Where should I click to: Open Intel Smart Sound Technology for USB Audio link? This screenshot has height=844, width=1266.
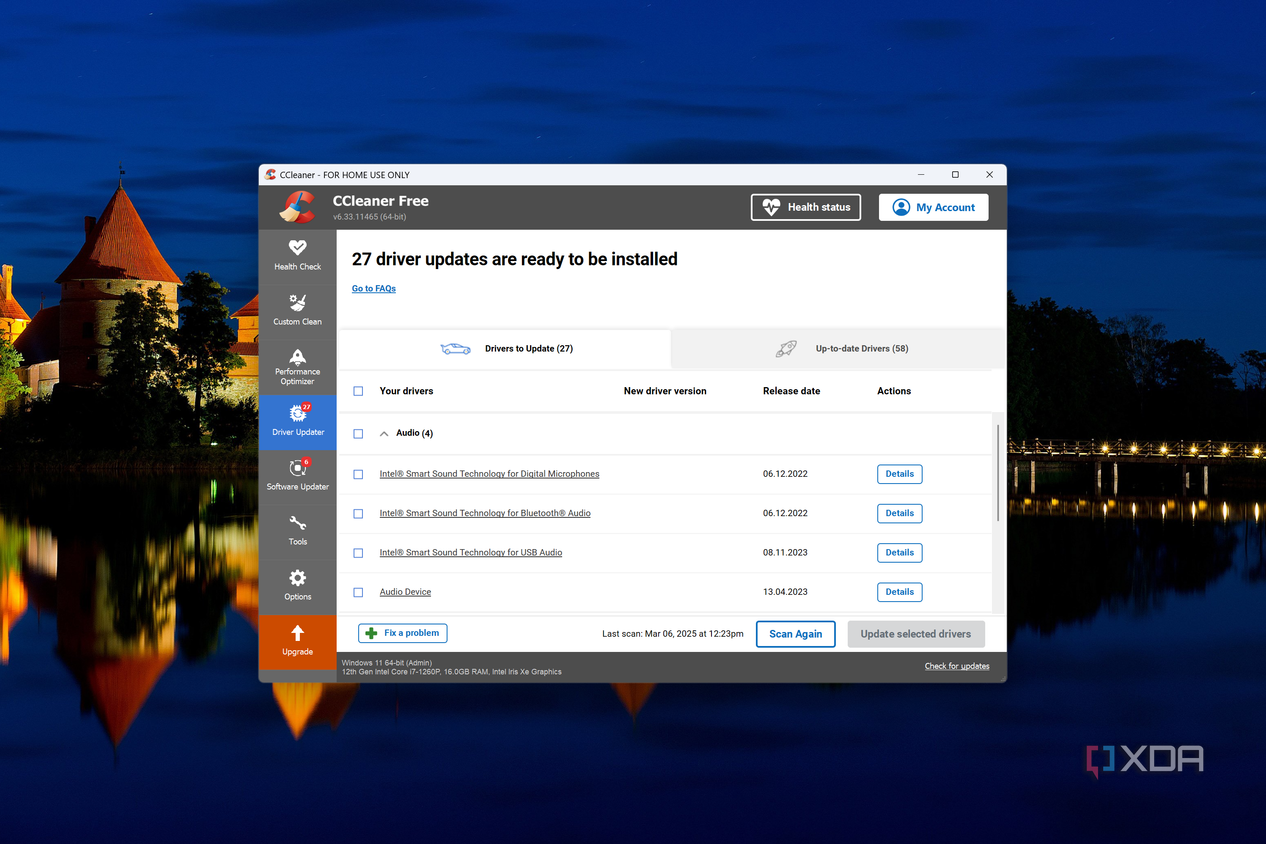471,552
